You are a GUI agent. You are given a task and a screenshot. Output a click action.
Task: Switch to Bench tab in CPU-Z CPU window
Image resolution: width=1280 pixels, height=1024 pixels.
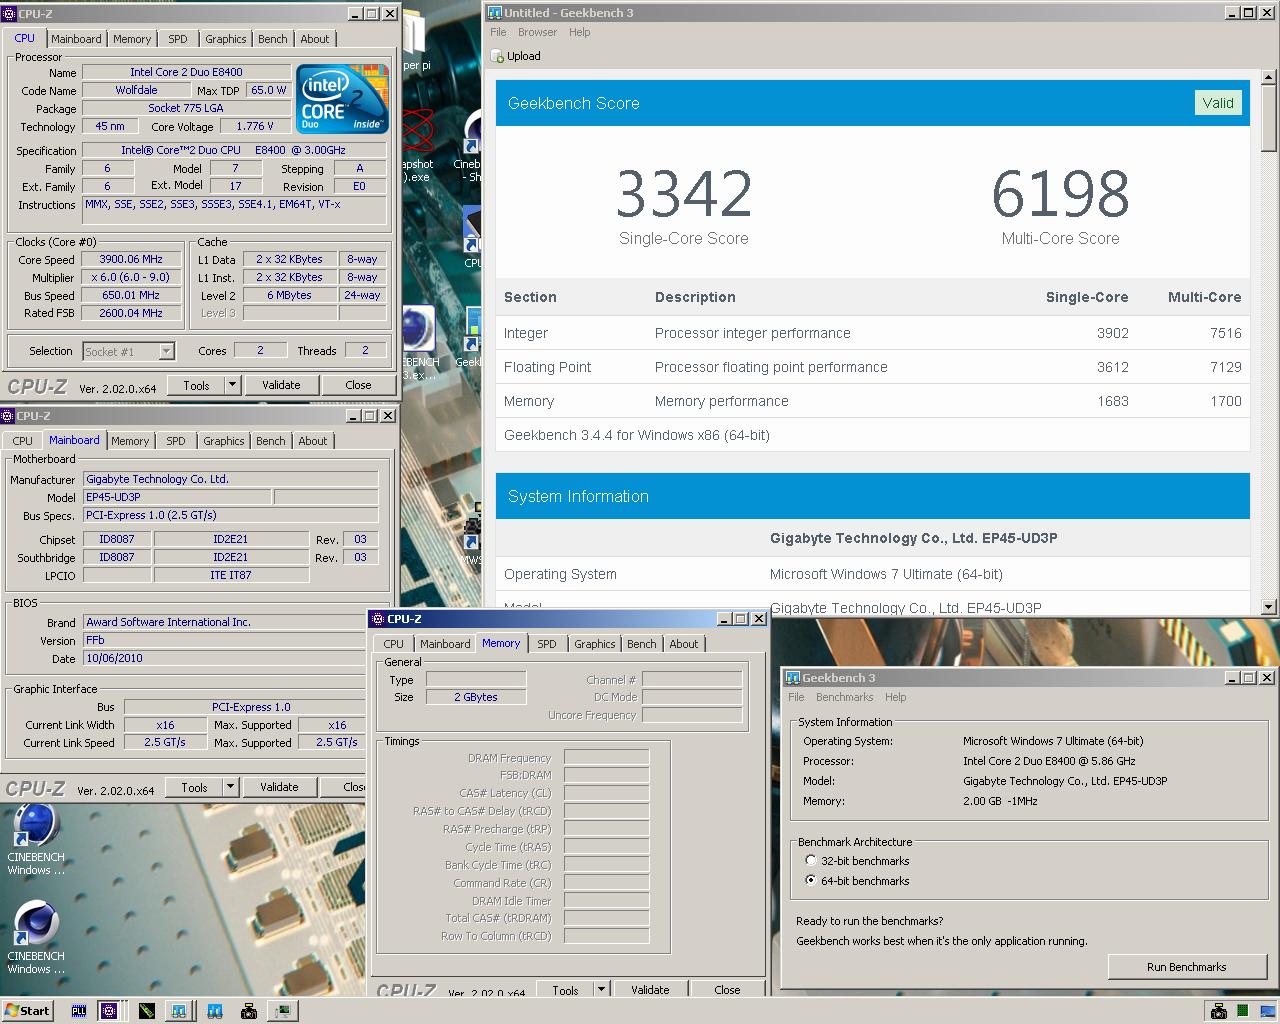point(272,39)
